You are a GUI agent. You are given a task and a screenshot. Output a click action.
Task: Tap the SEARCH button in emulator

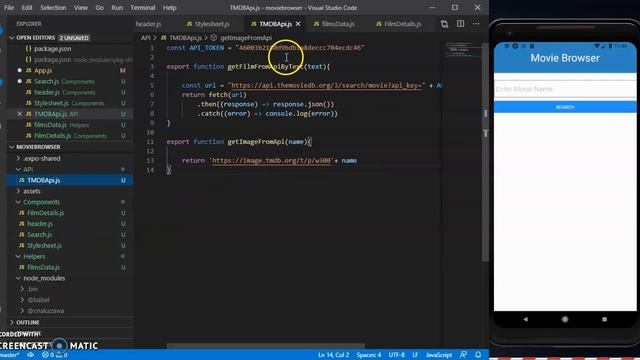pos(565,107)
